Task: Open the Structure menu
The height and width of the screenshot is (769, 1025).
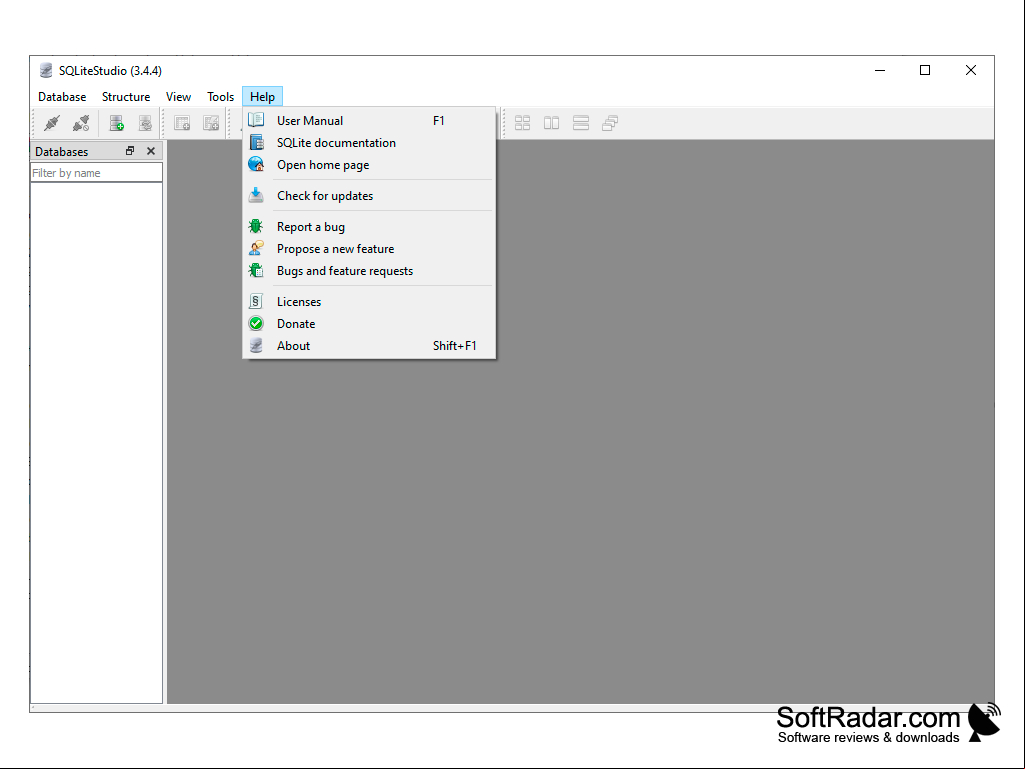Action: (126, 97)
